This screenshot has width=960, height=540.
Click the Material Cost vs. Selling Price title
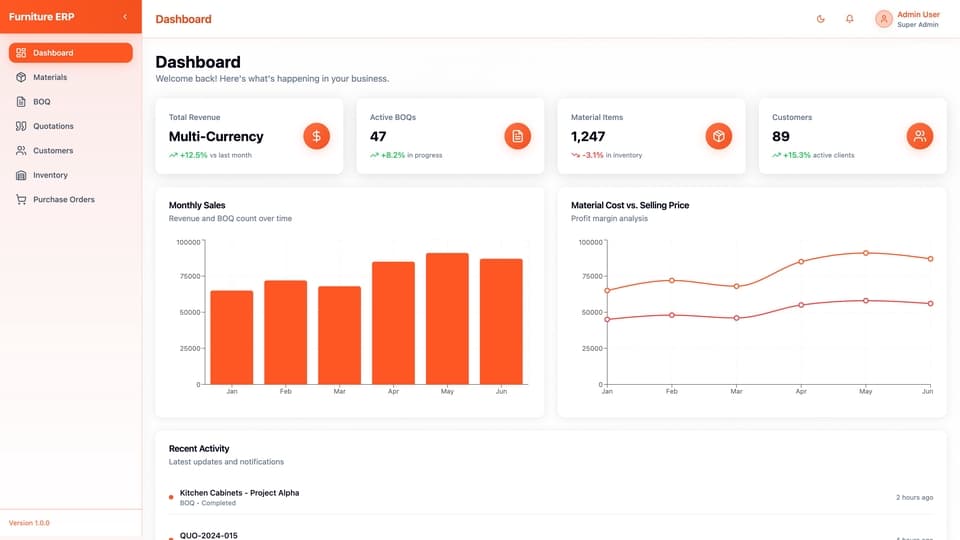click(x=630, y=205)
